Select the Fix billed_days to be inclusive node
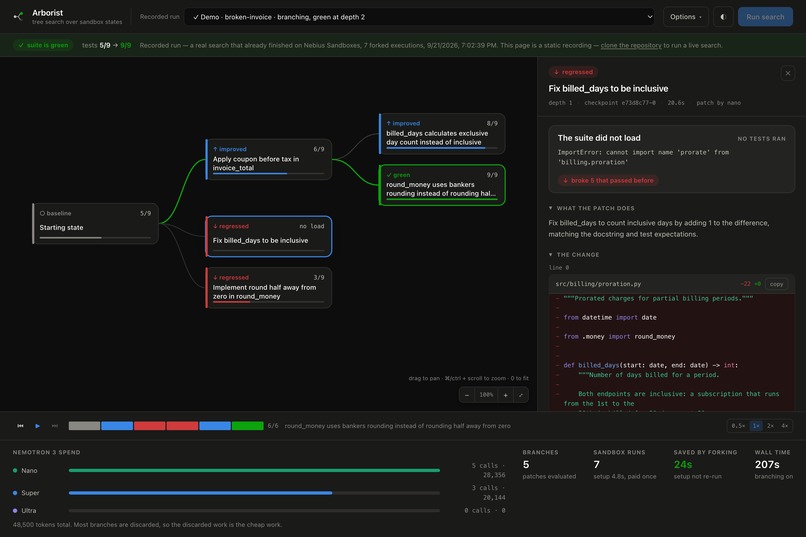Screen dimensions: 806x537 click(268, 236)
